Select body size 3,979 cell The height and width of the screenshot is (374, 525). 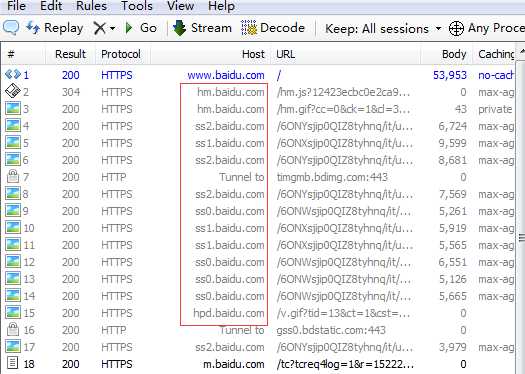(x=453, y=348)
